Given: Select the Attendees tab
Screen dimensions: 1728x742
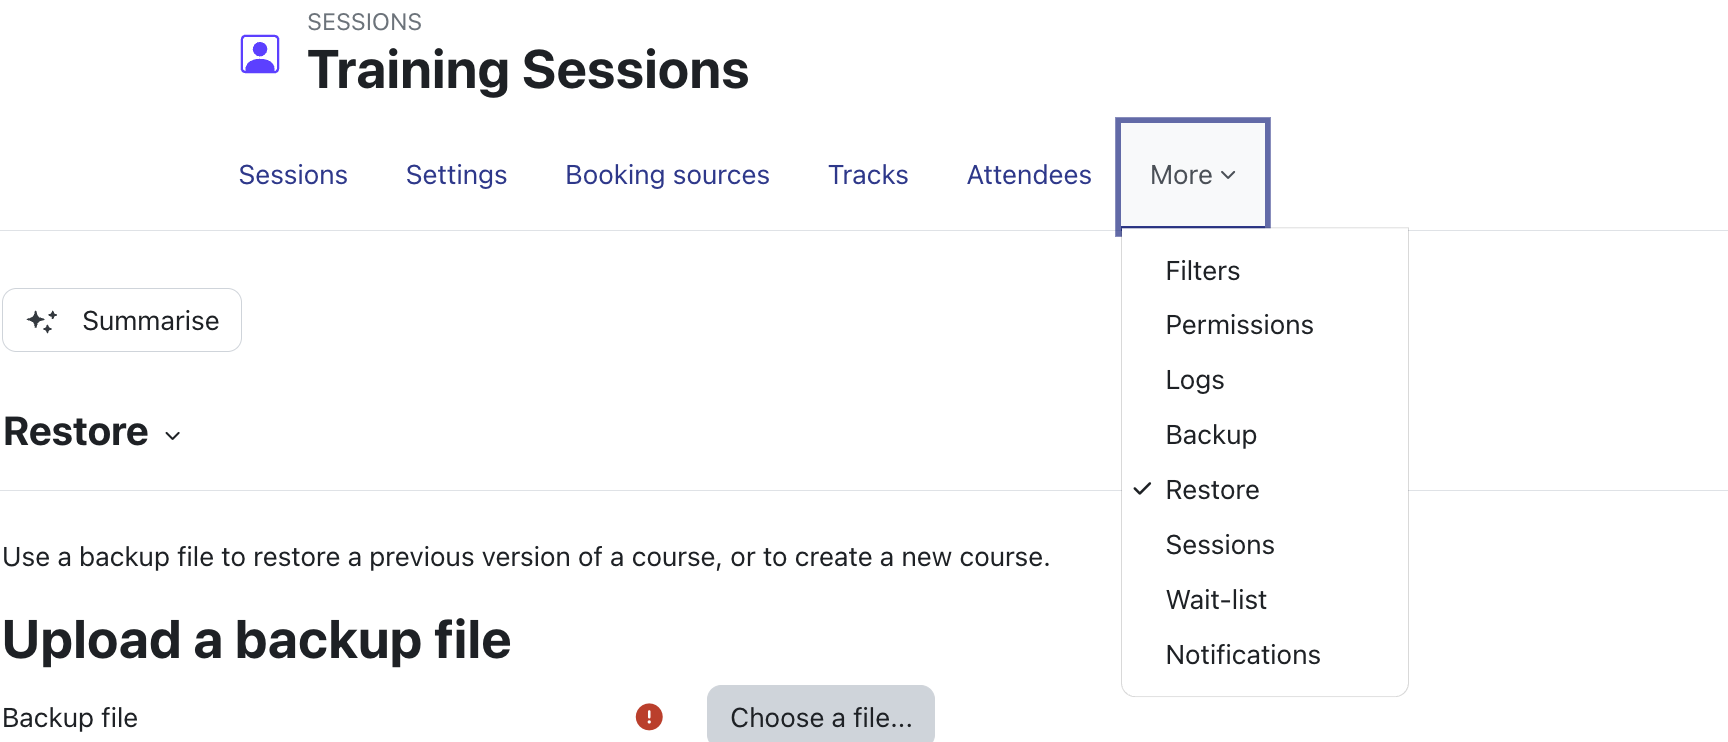Looking at the screenshot, I should coord(1029,175).
